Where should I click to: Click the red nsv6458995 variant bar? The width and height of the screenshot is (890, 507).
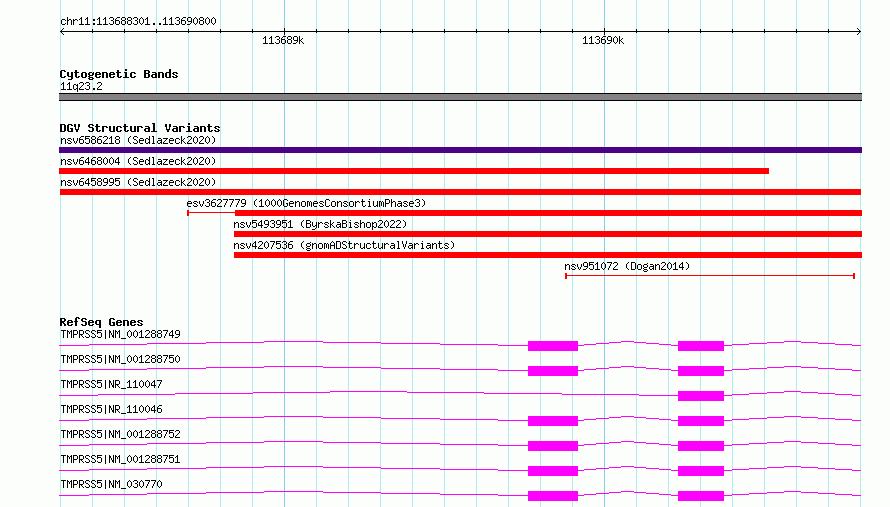[460, 192]
